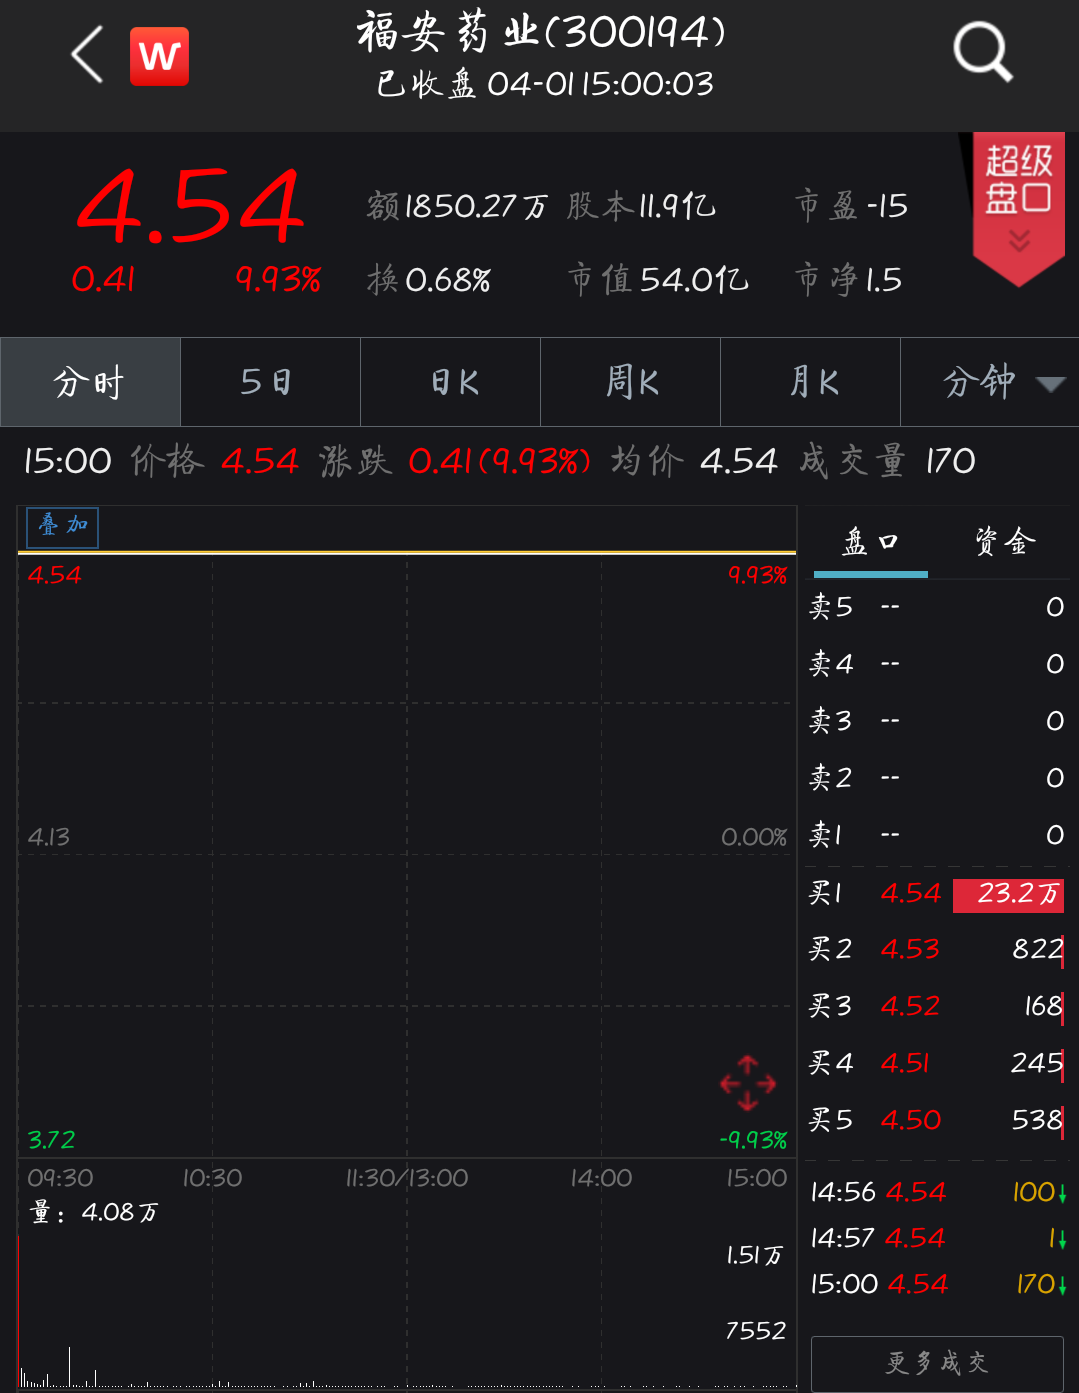1079x1393 pixels.
Task: Tap 更多成交 to view more trades
Action: [935, 1363]
